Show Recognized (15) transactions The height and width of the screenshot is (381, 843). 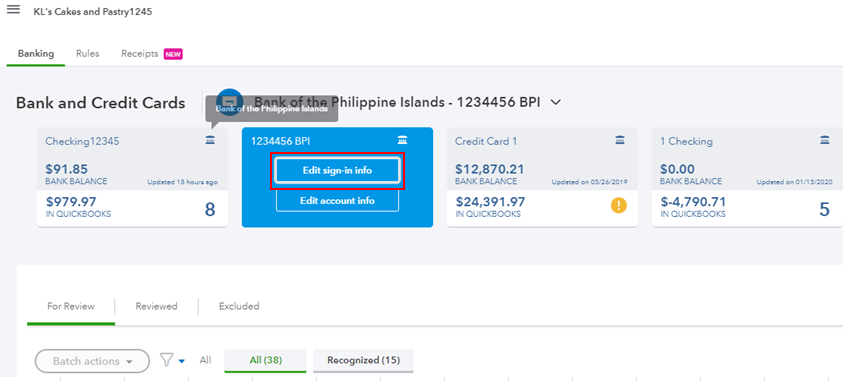(x=363, y=360)
